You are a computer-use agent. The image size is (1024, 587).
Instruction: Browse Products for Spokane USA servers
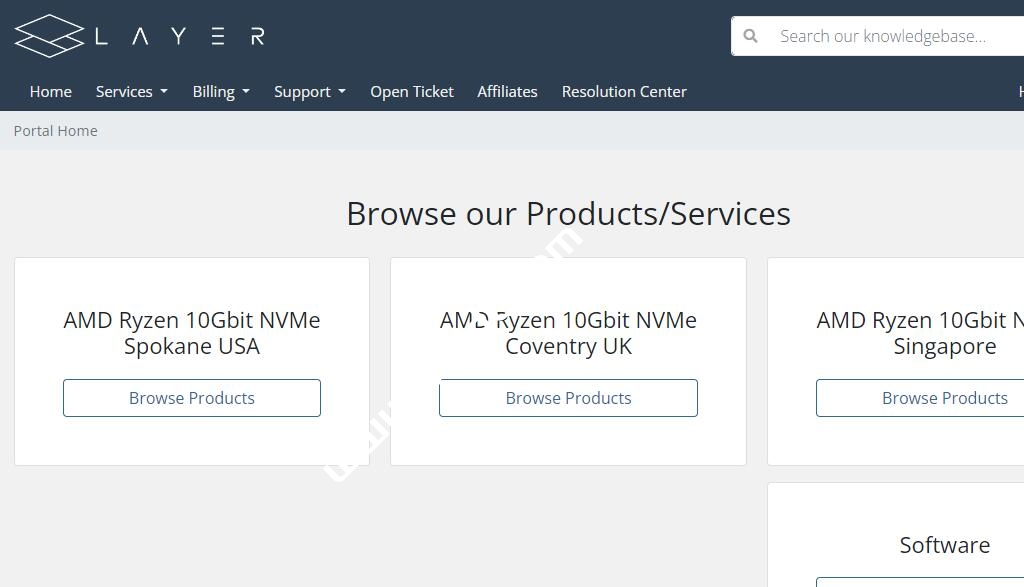tap(192, 398)
